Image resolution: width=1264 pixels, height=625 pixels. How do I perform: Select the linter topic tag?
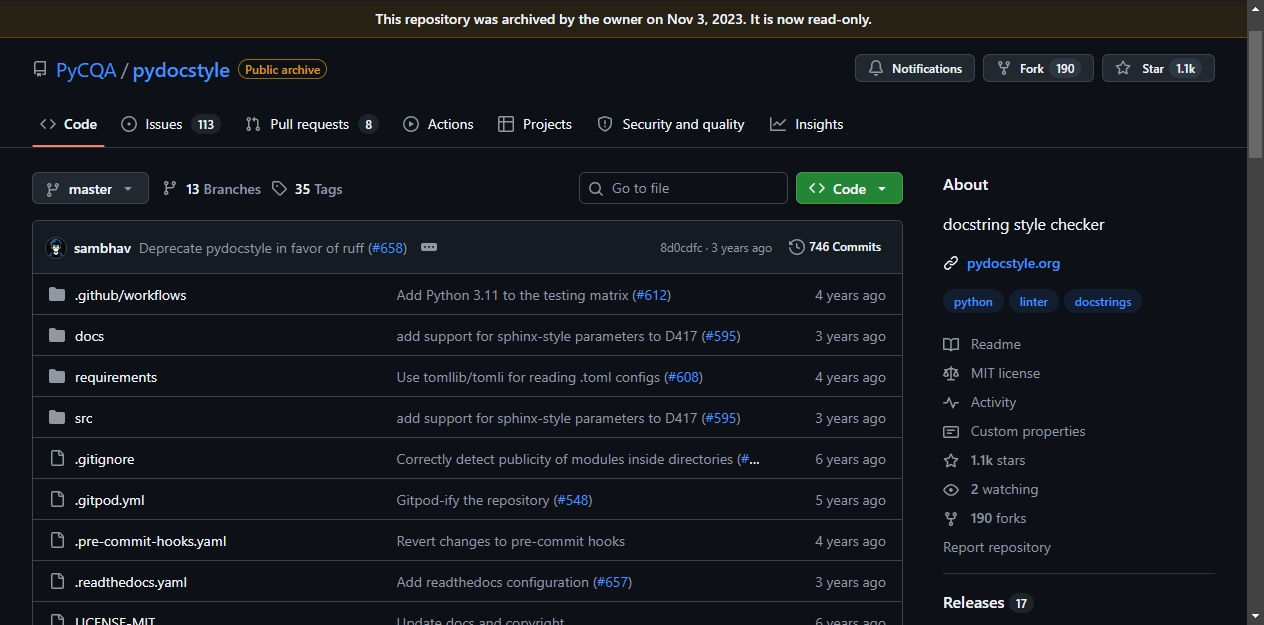pos(1033,302)
